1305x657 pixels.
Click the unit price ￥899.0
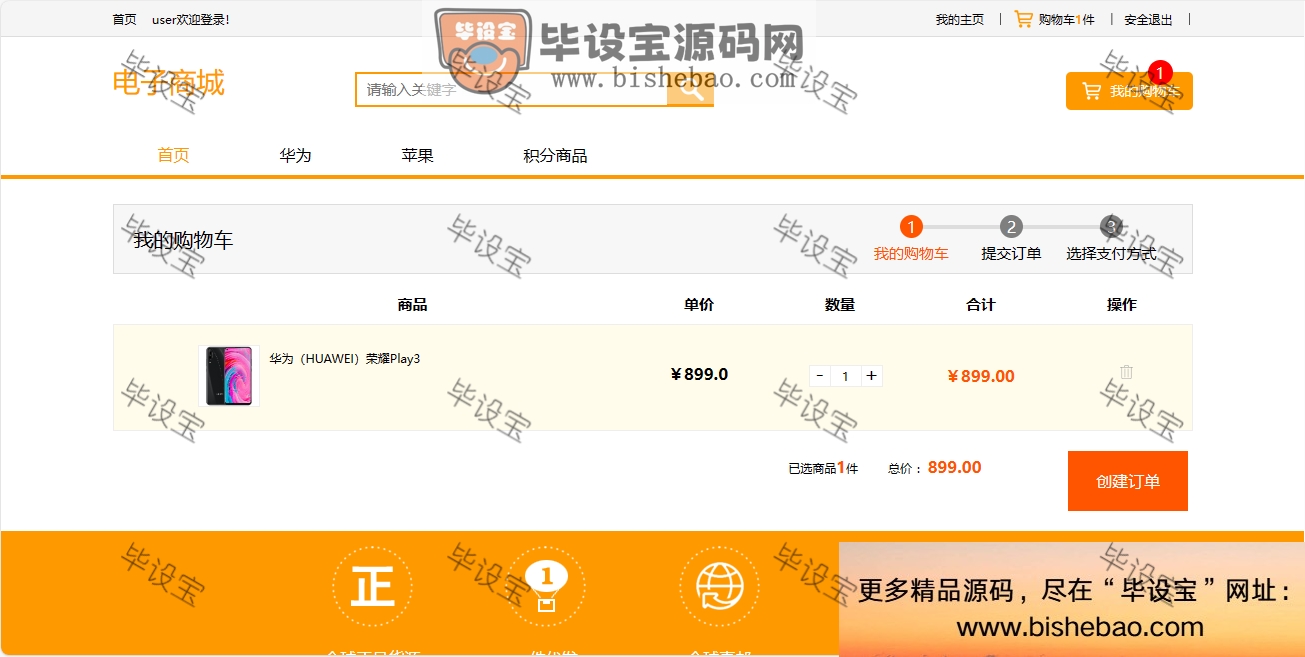699,375
